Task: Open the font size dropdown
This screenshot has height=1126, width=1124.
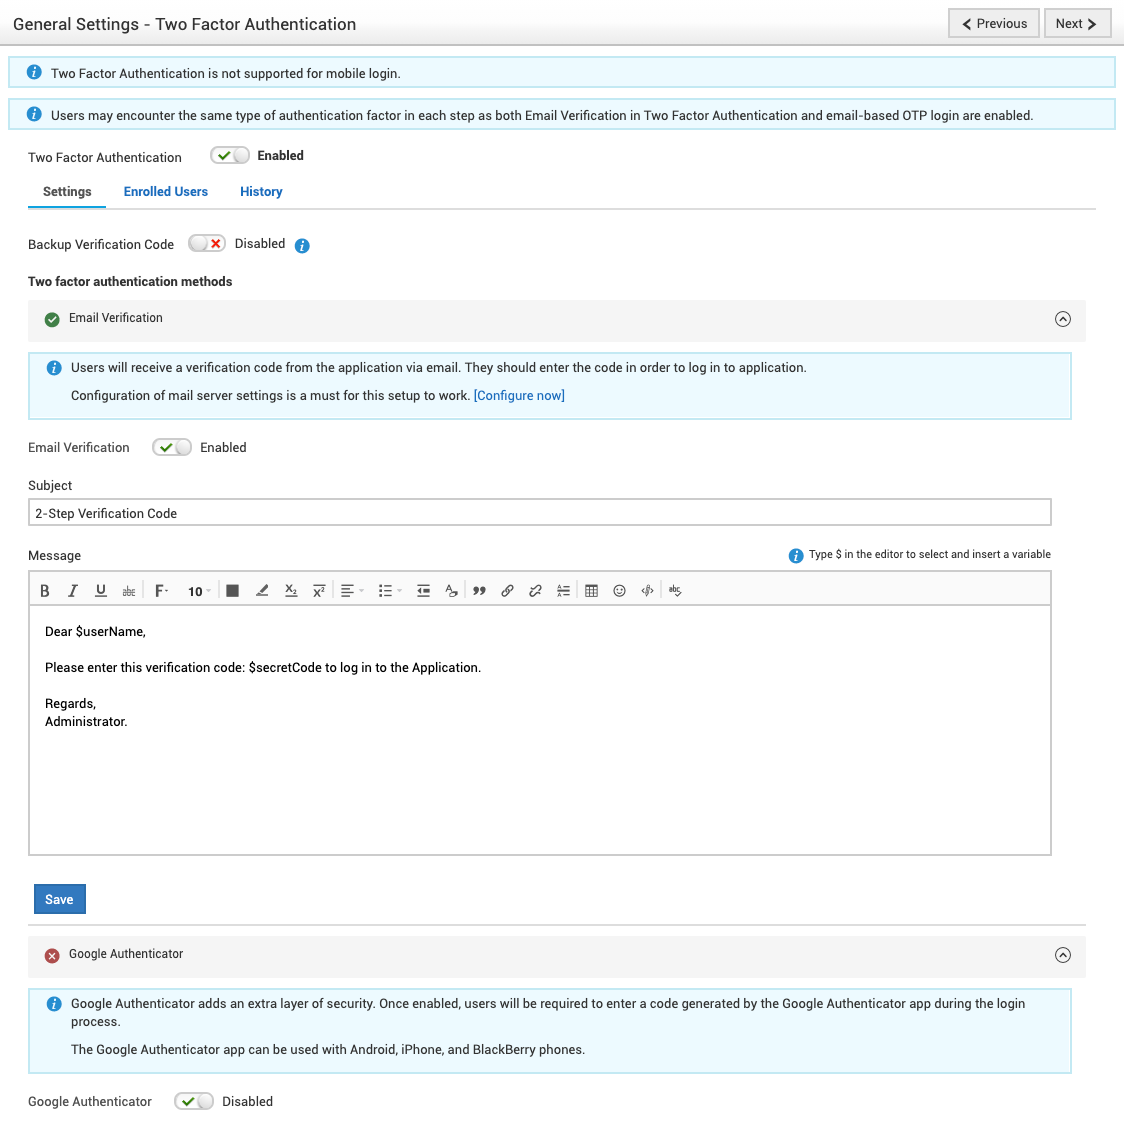Action: tap(199, 591)
